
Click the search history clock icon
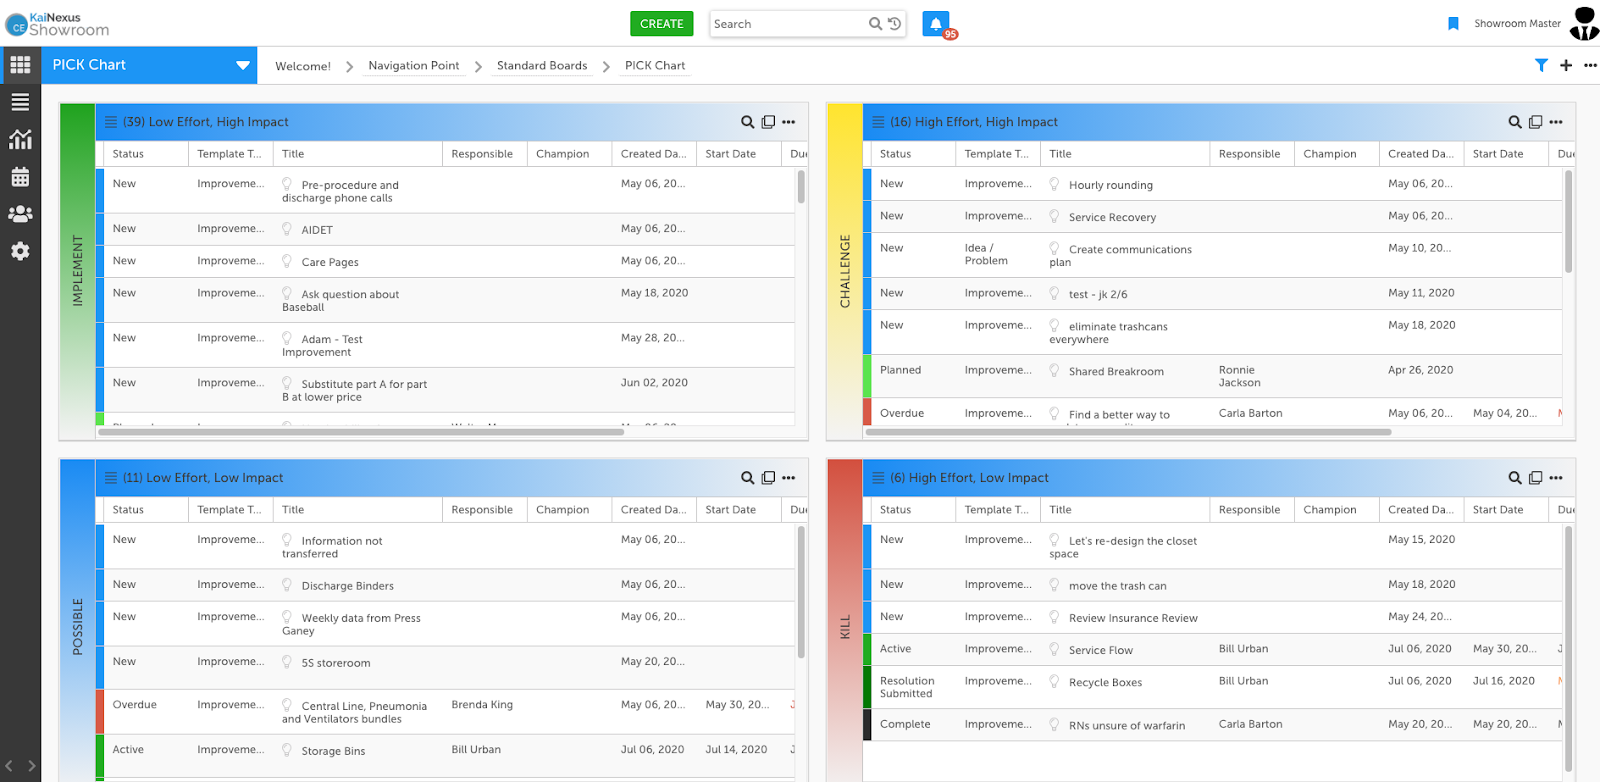tap(895, 24)
